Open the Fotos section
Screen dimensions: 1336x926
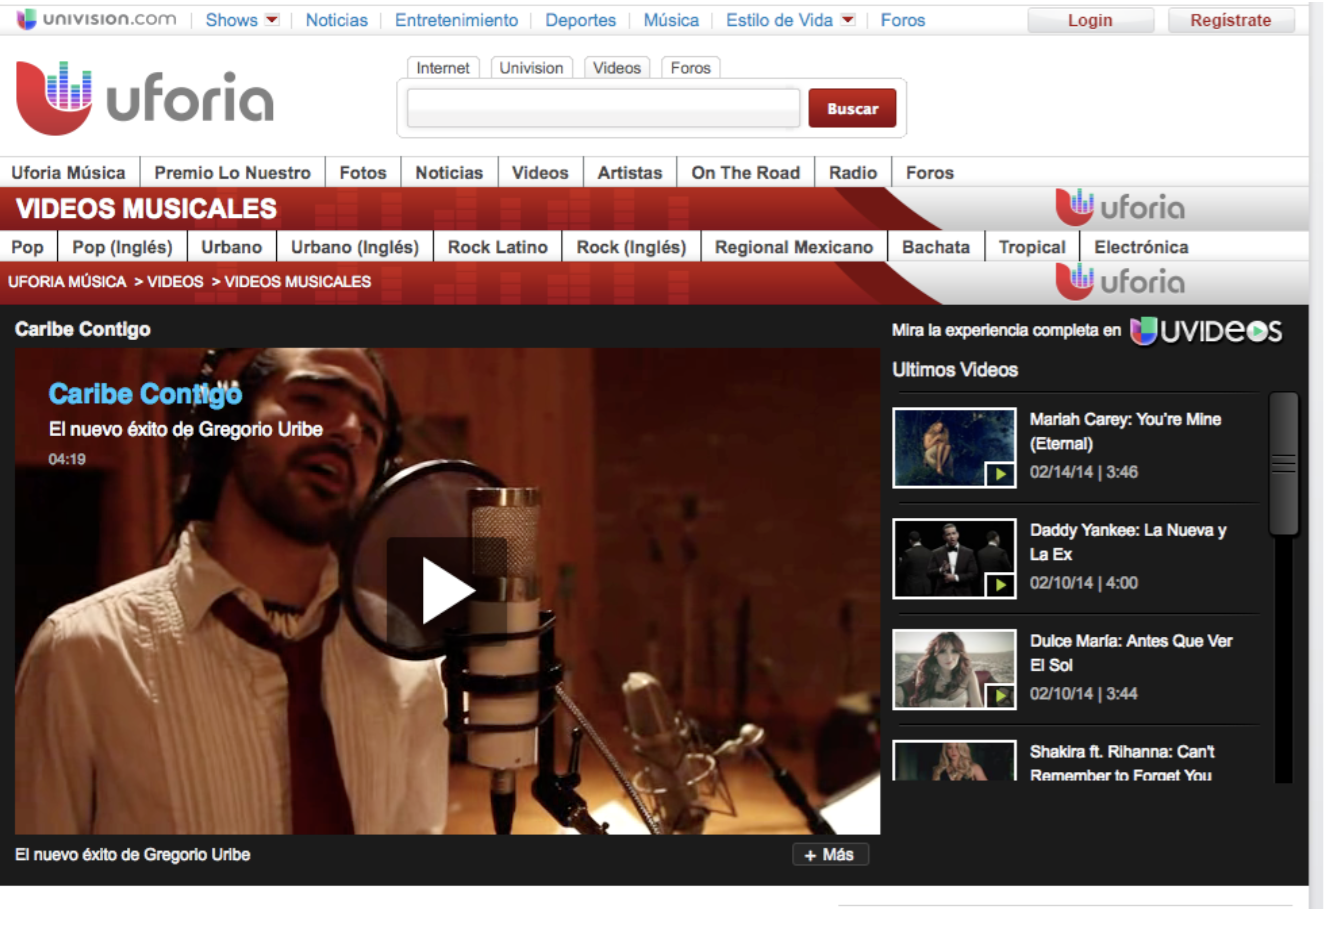point(362,172)
